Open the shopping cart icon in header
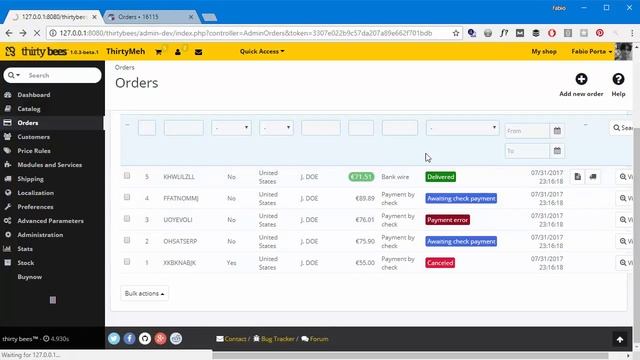Image resolution: width=640 pixels, height=360 pixels. pyautogui.click(x=158, y=52)
